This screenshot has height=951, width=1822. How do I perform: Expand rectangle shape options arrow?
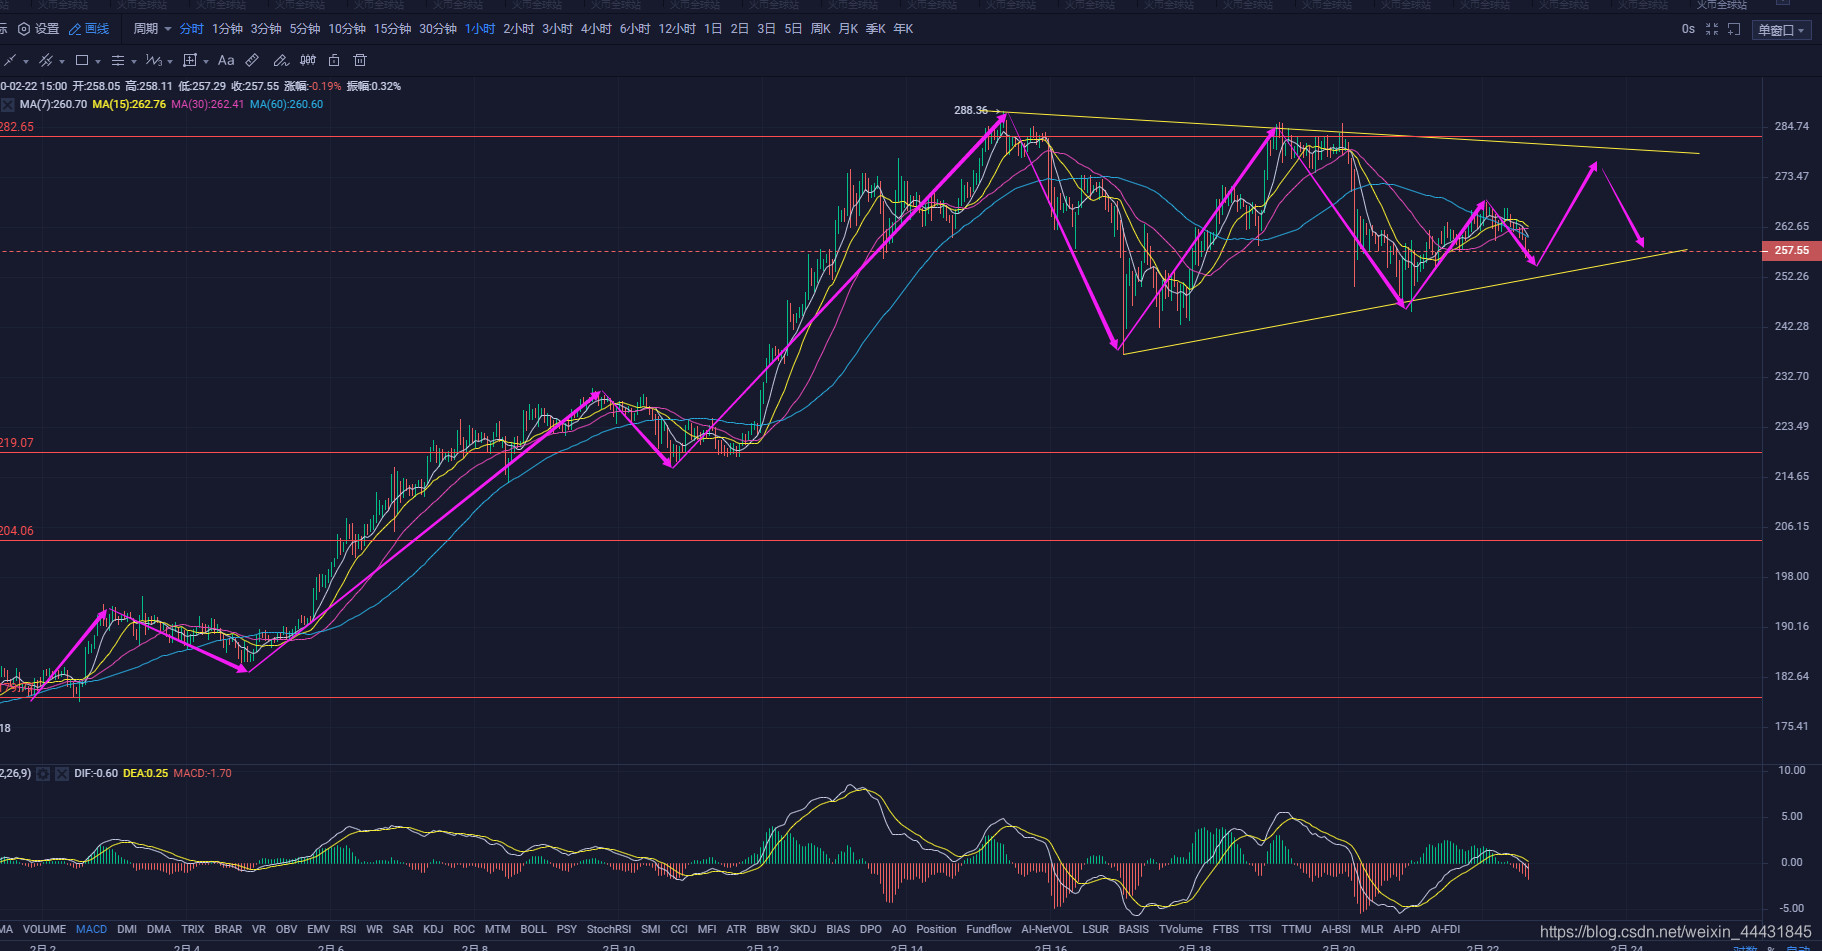point(98,61)
